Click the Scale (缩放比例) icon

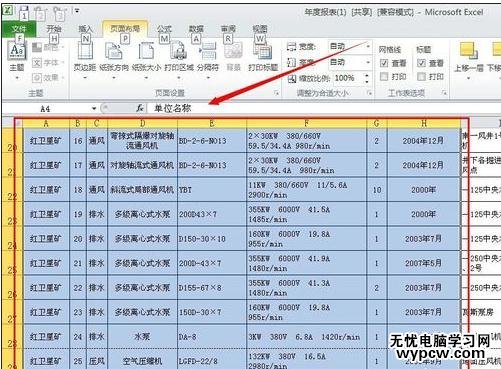coord(292,78)
